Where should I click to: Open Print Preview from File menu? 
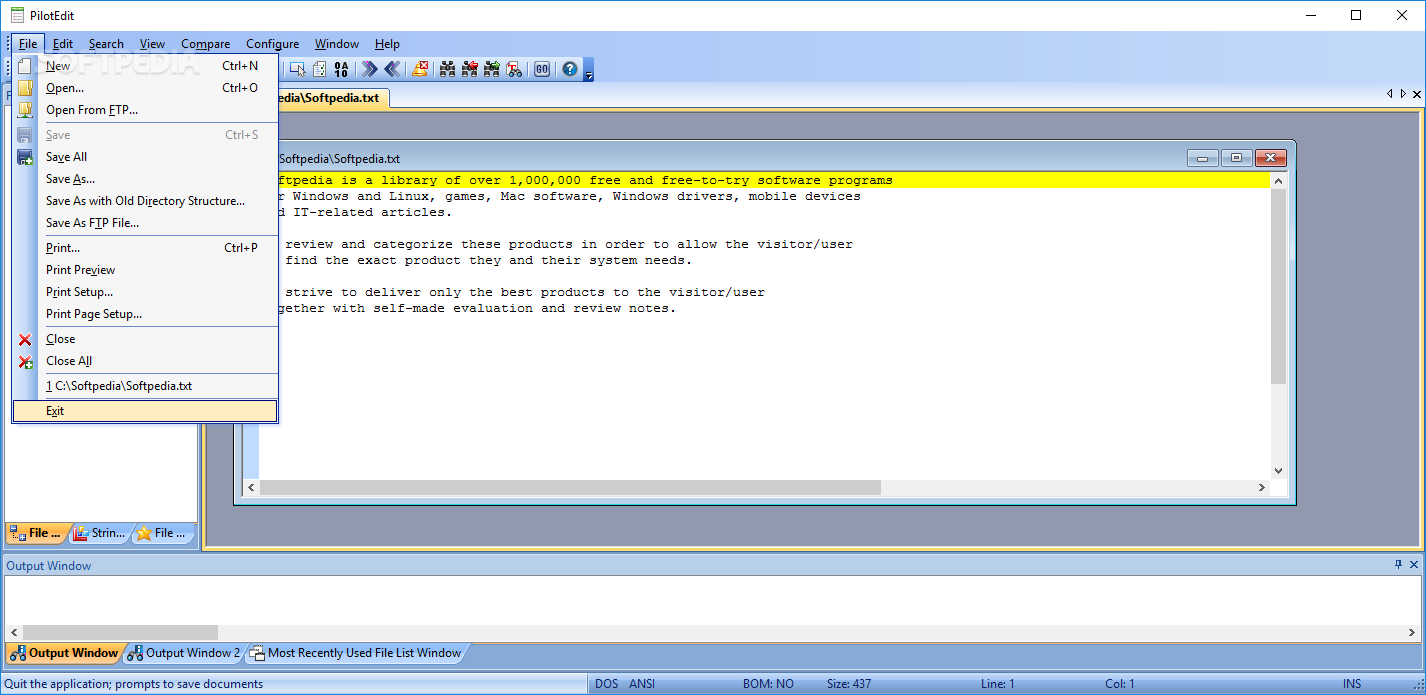(x=145, y=270)
